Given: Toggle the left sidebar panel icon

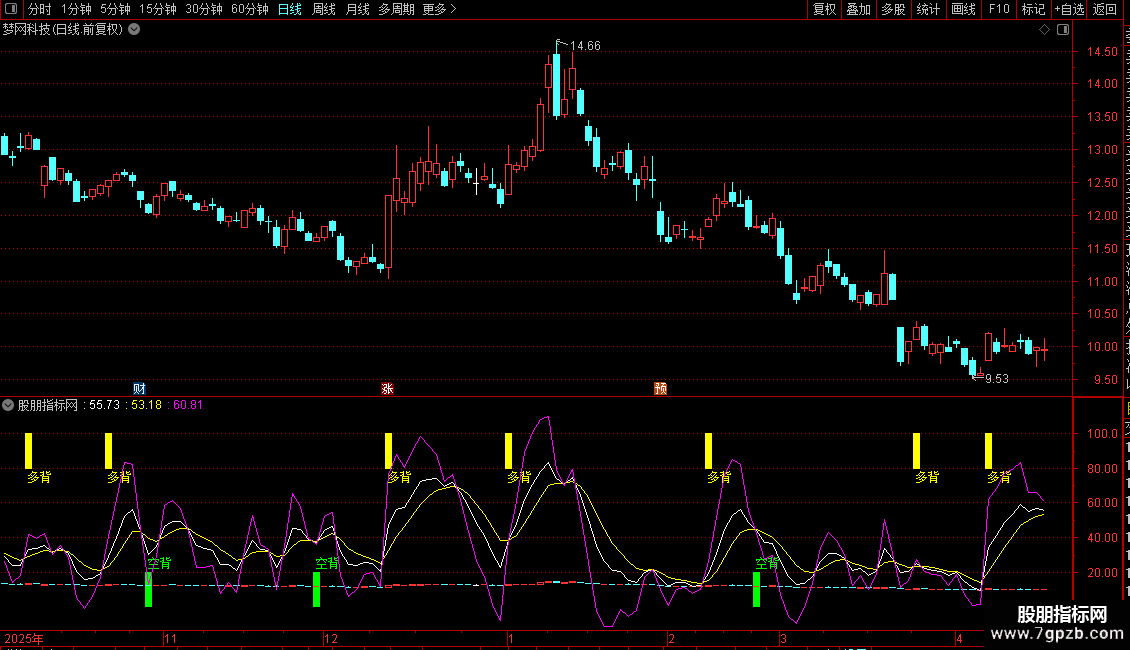Looking at the screenshot, I should click(x=11, y=9).
